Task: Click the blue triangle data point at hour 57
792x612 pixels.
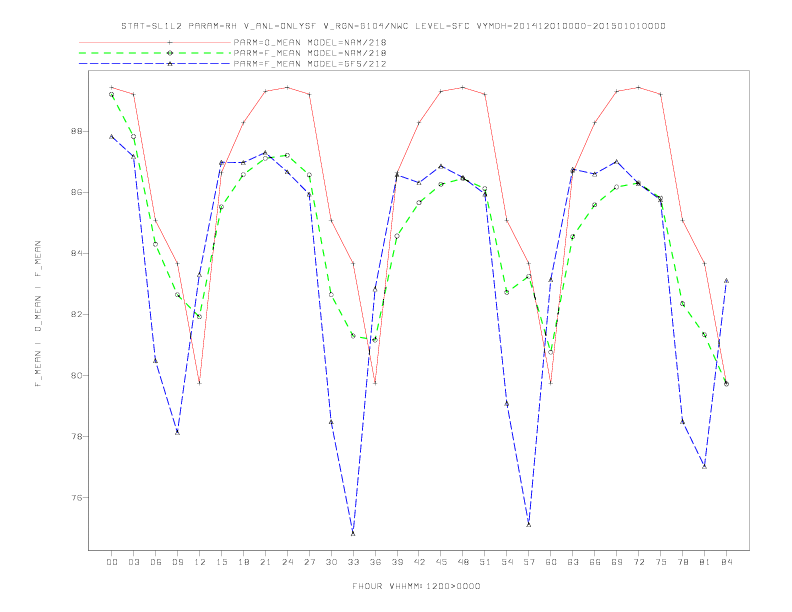Action: [x=529, y=525]
